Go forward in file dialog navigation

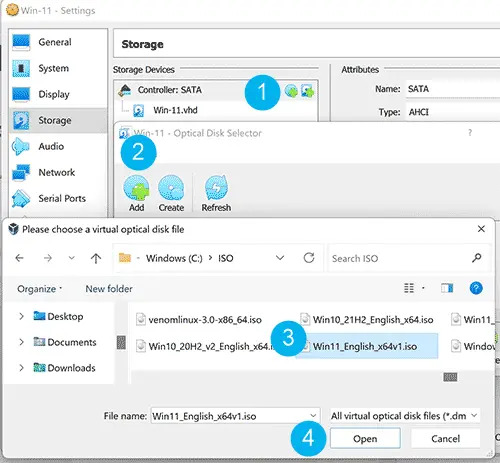(48, 258)
